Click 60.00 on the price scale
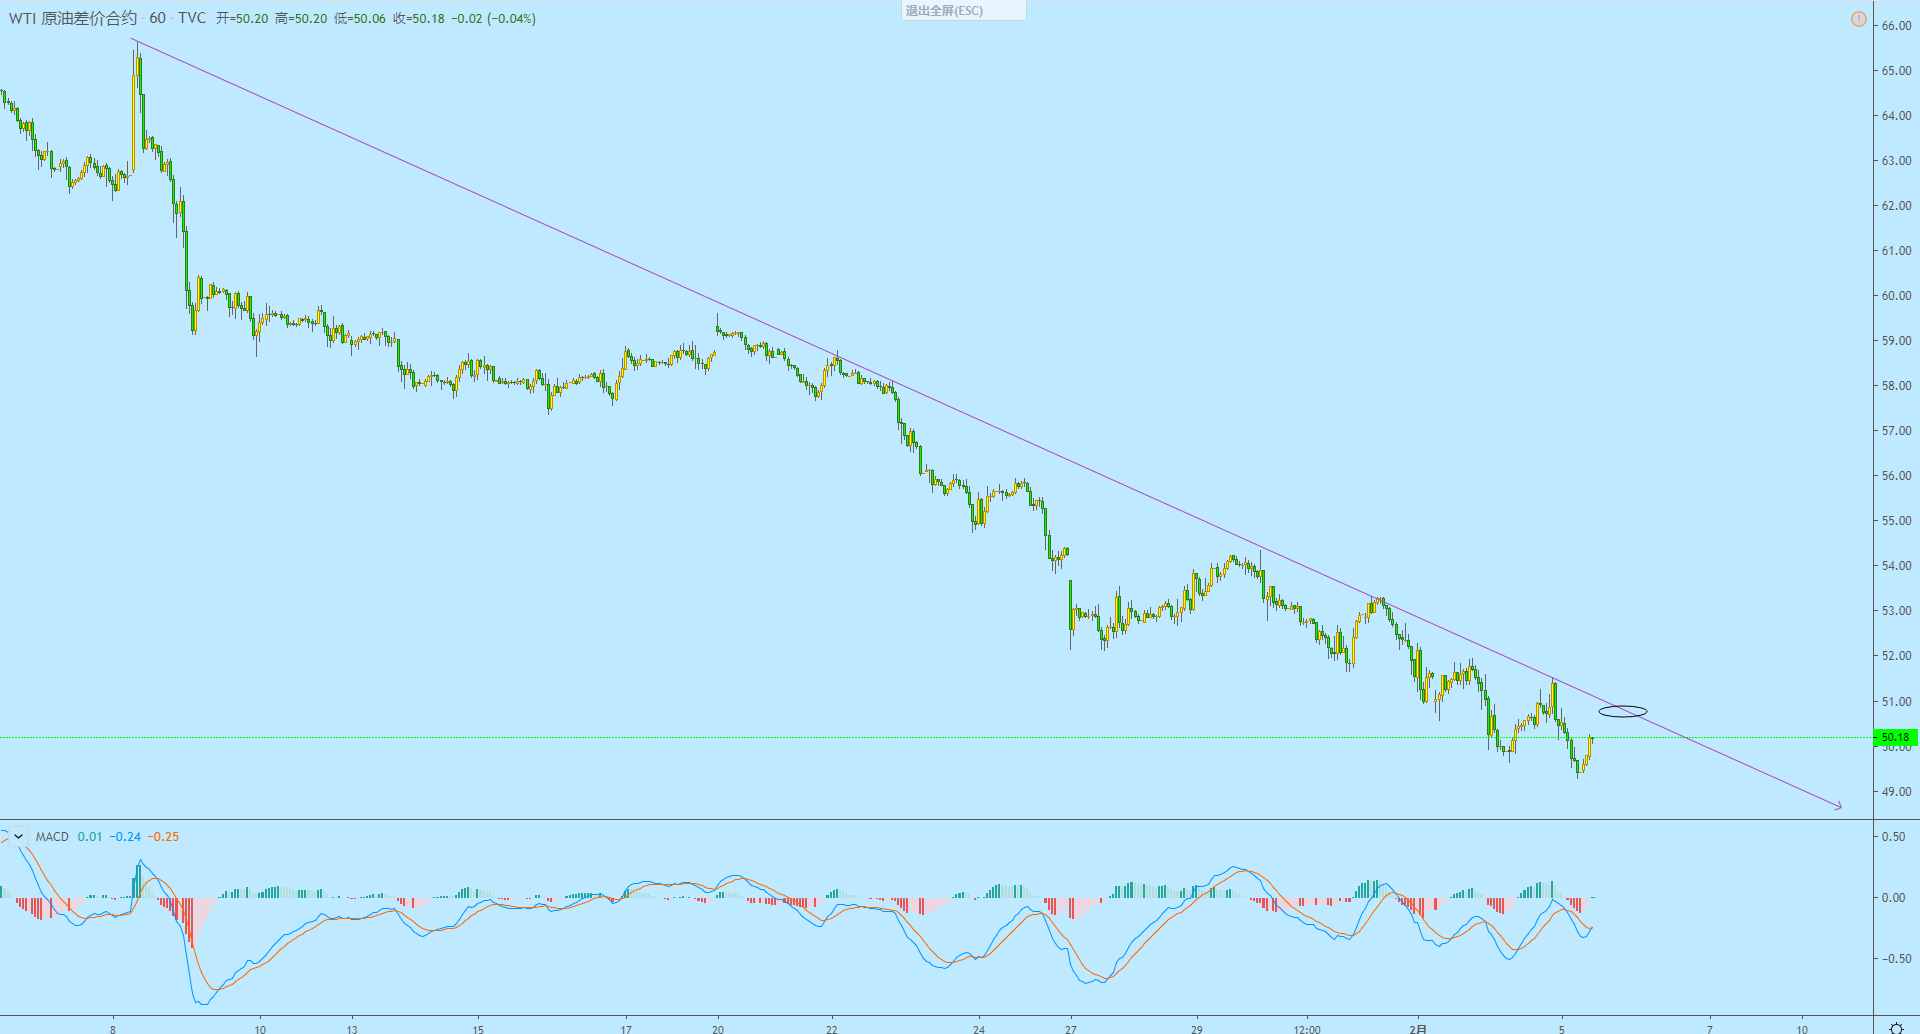Image resolution: width=1920 pixels, height=1034 pixels. 1896,296
